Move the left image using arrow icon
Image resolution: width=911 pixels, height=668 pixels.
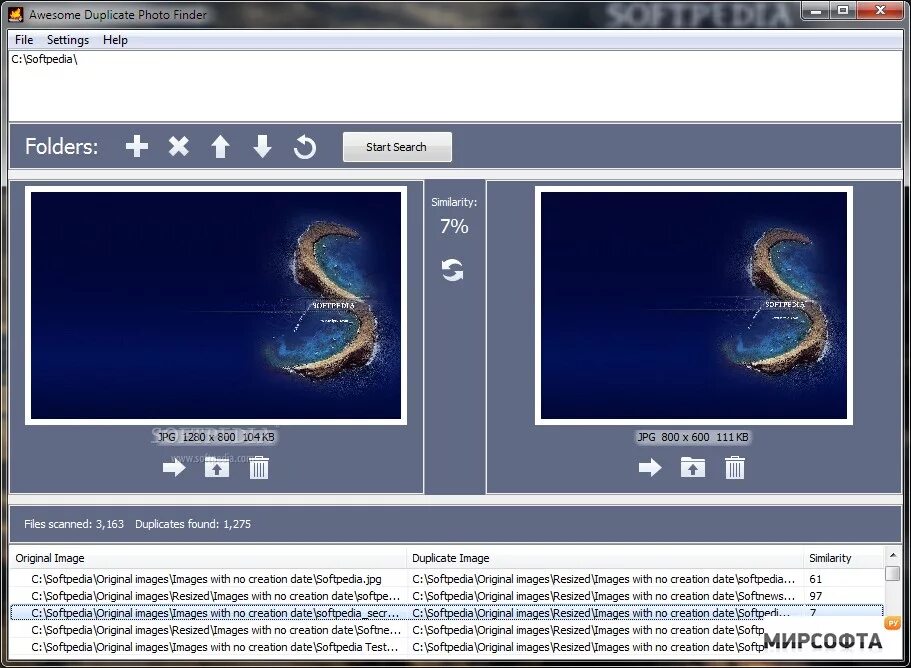coord(174,468)
